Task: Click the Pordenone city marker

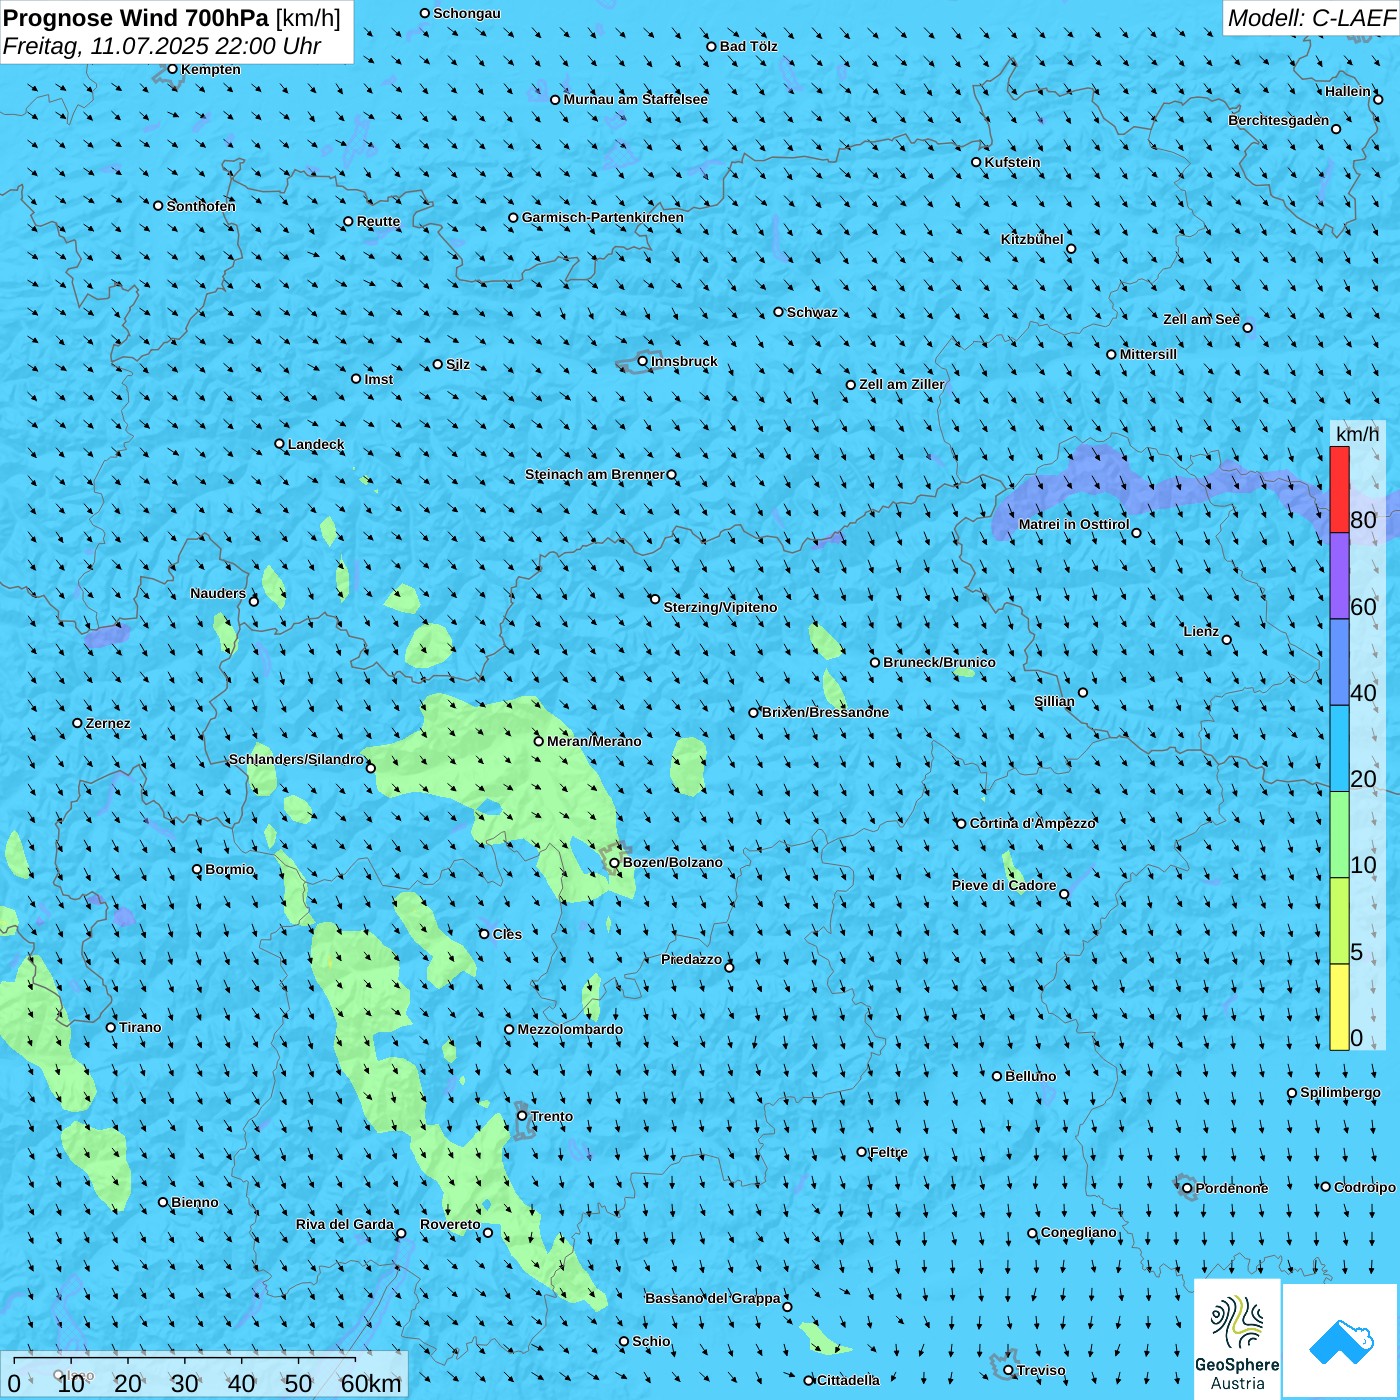Action: 1188,1188
